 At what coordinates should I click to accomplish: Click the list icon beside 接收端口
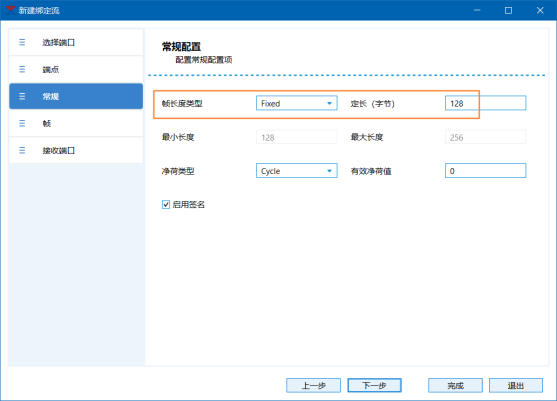22,150
